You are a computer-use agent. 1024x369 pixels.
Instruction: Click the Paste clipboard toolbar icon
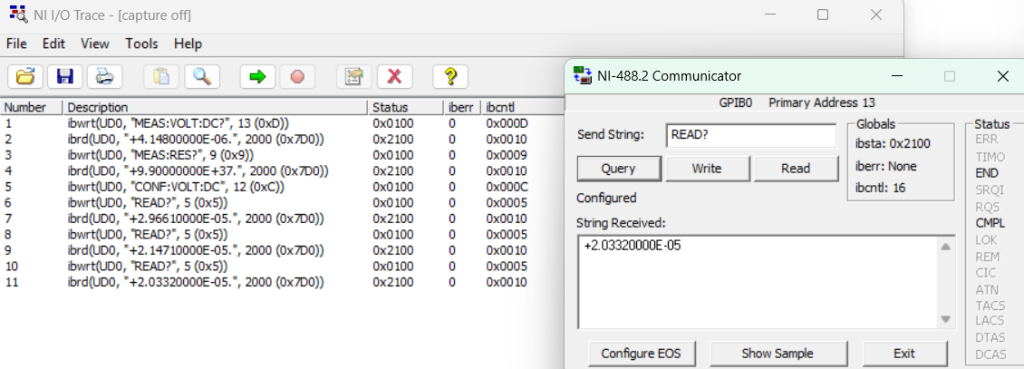161,77
